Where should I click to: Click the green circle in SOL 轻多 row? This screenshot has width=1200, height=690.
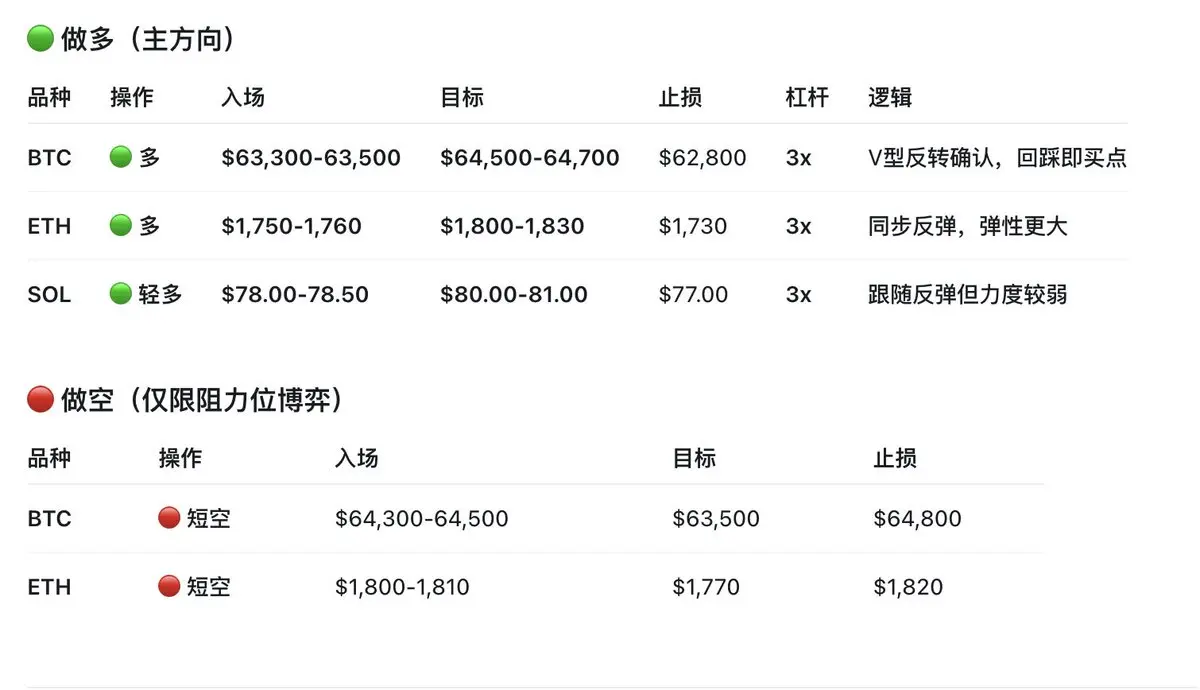coord(121,294)
